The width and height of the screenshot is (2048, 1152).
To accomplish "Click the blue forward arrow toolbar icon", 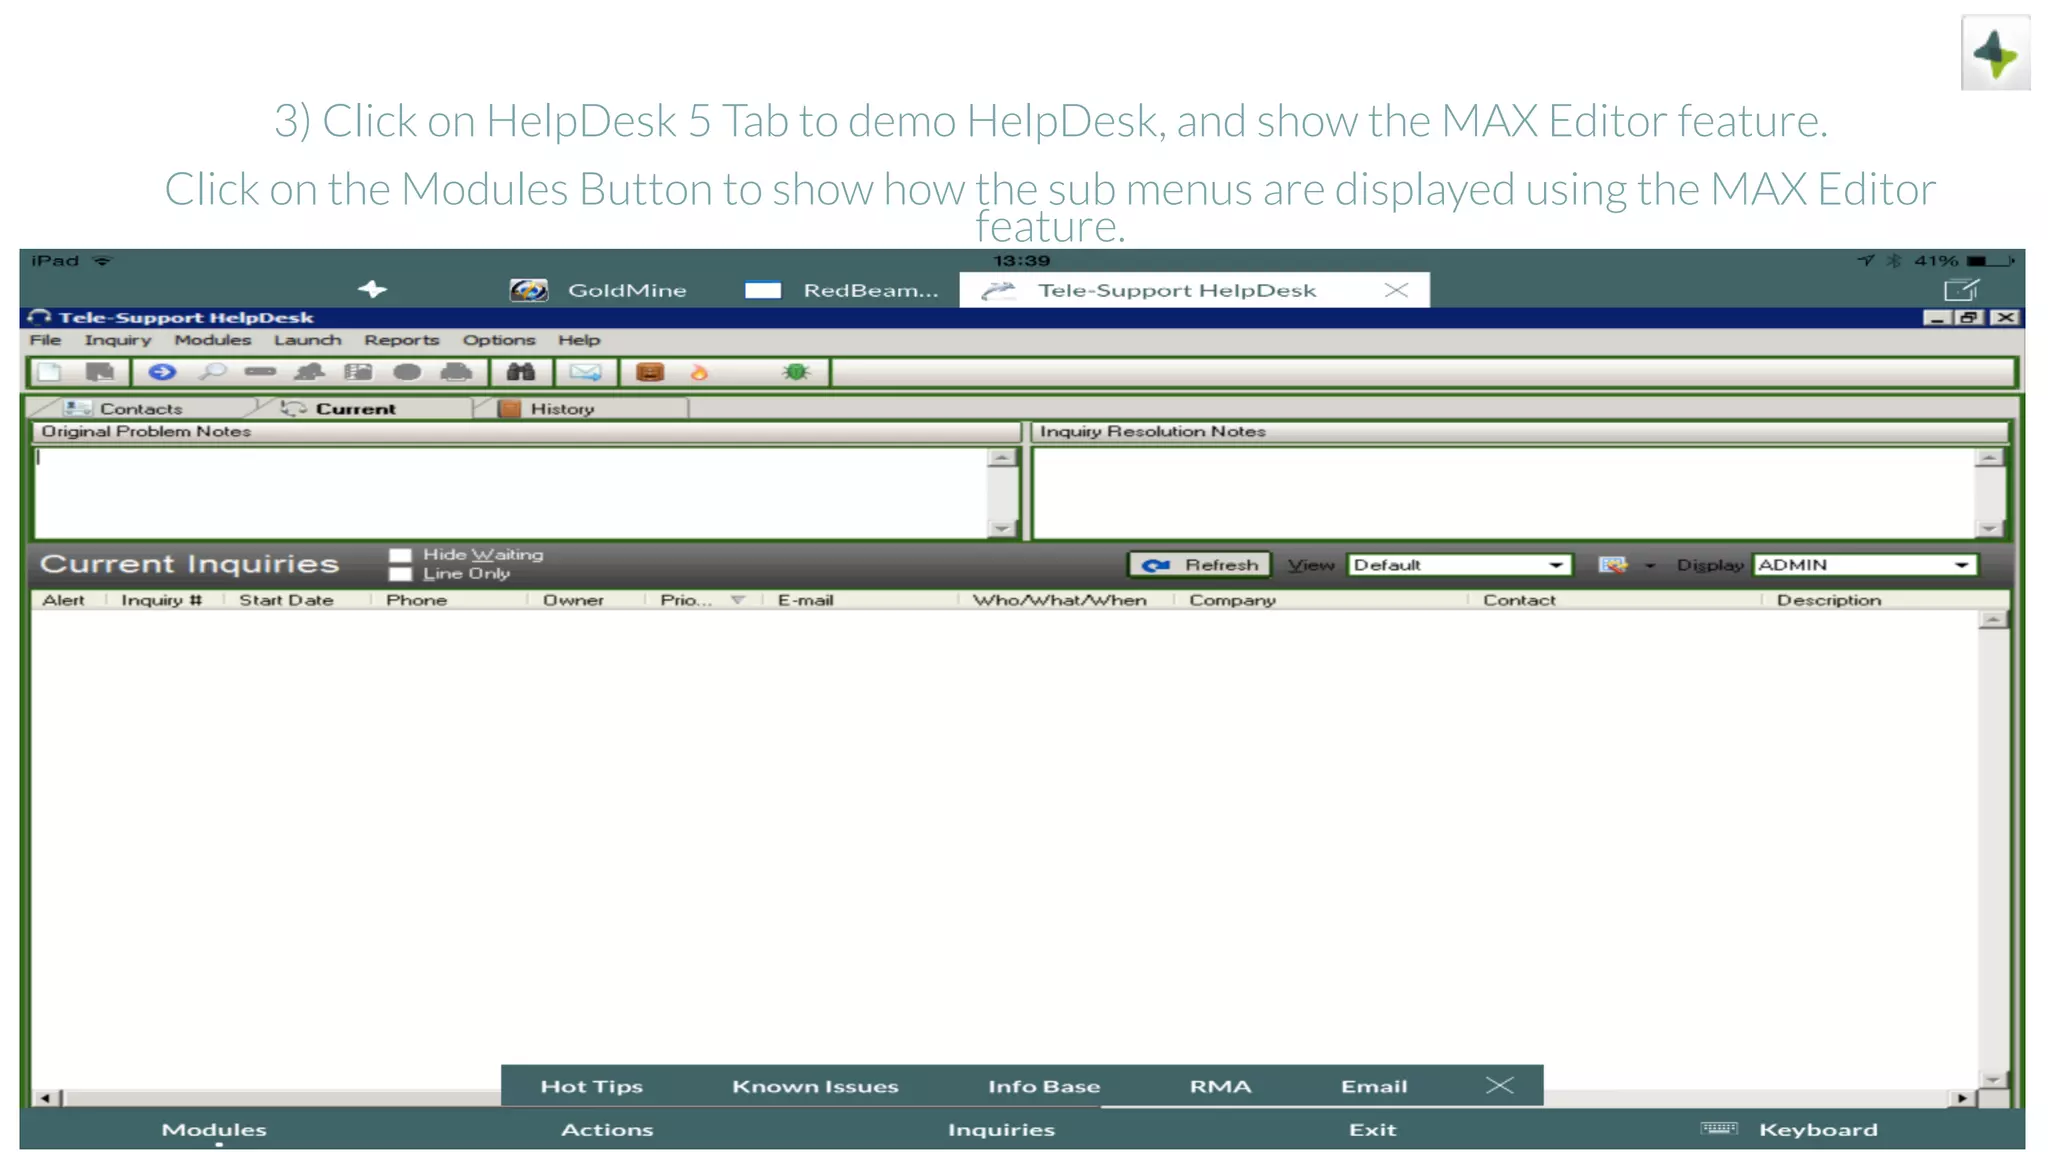I will tap(162, 372).
